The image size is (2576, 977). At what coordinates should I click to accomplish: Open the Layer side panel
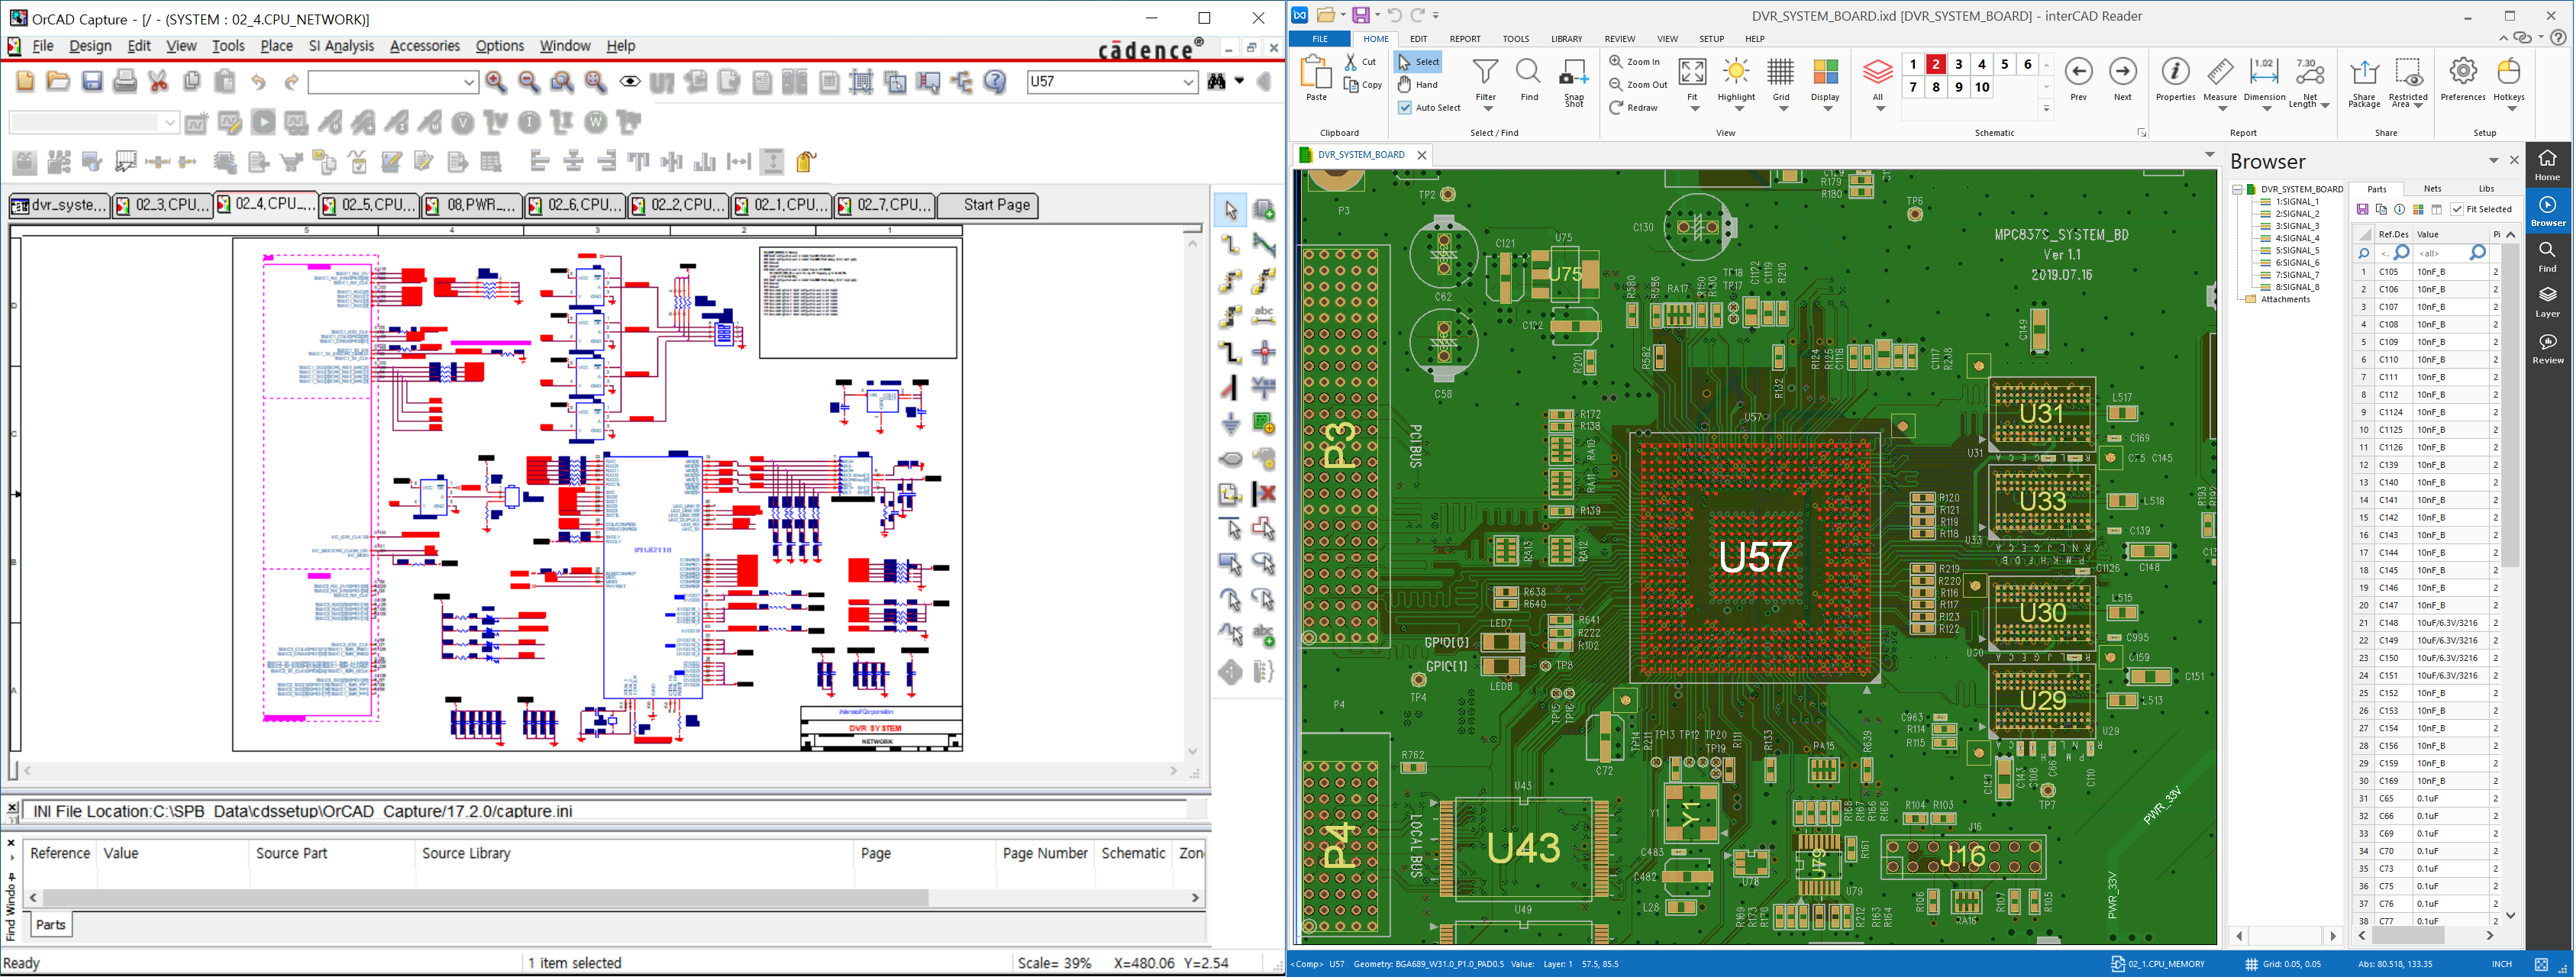tap(2546, 301)
